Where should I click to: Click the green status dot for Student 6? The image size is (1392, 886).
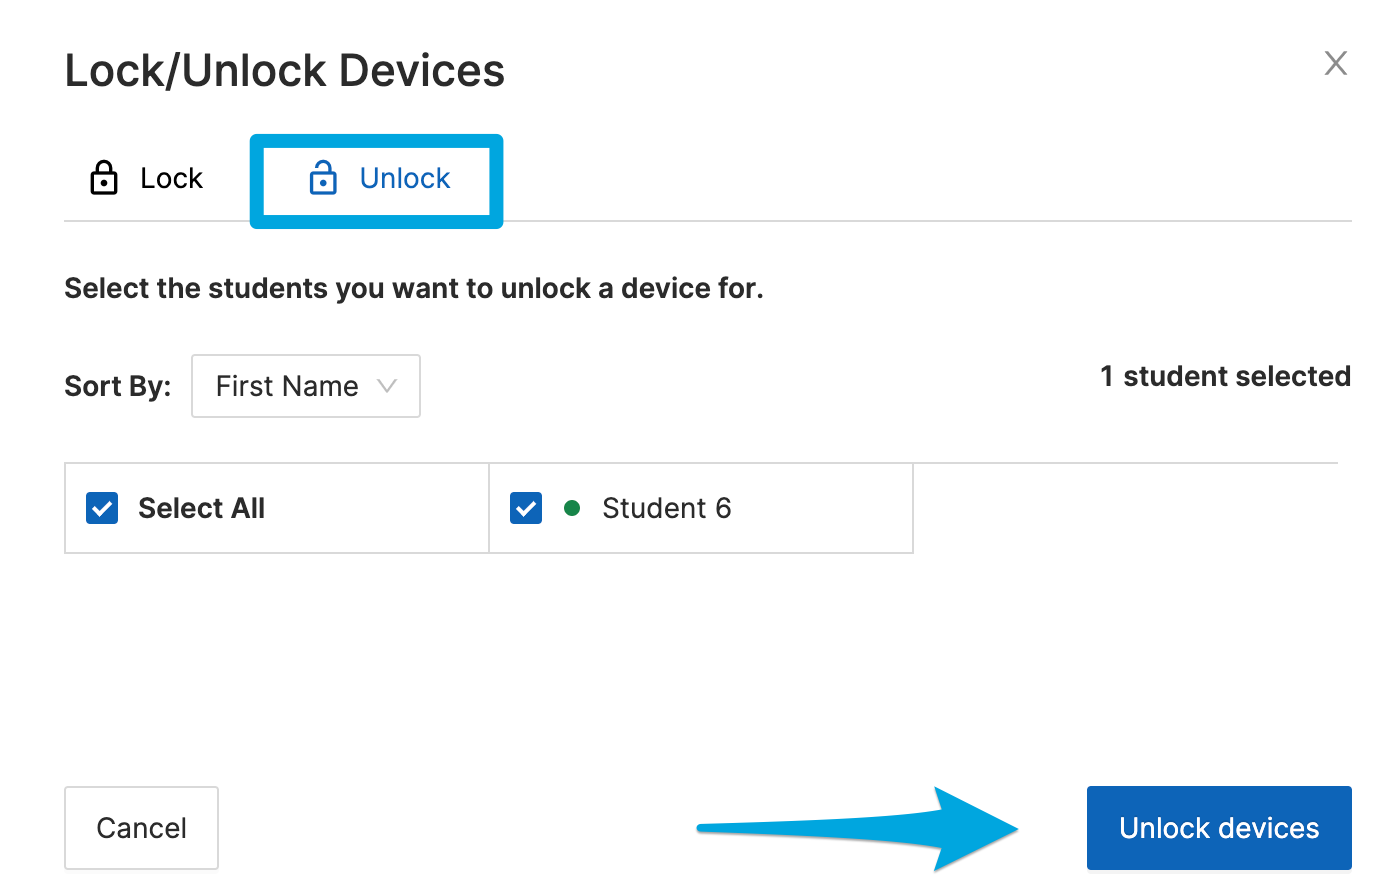572,508
